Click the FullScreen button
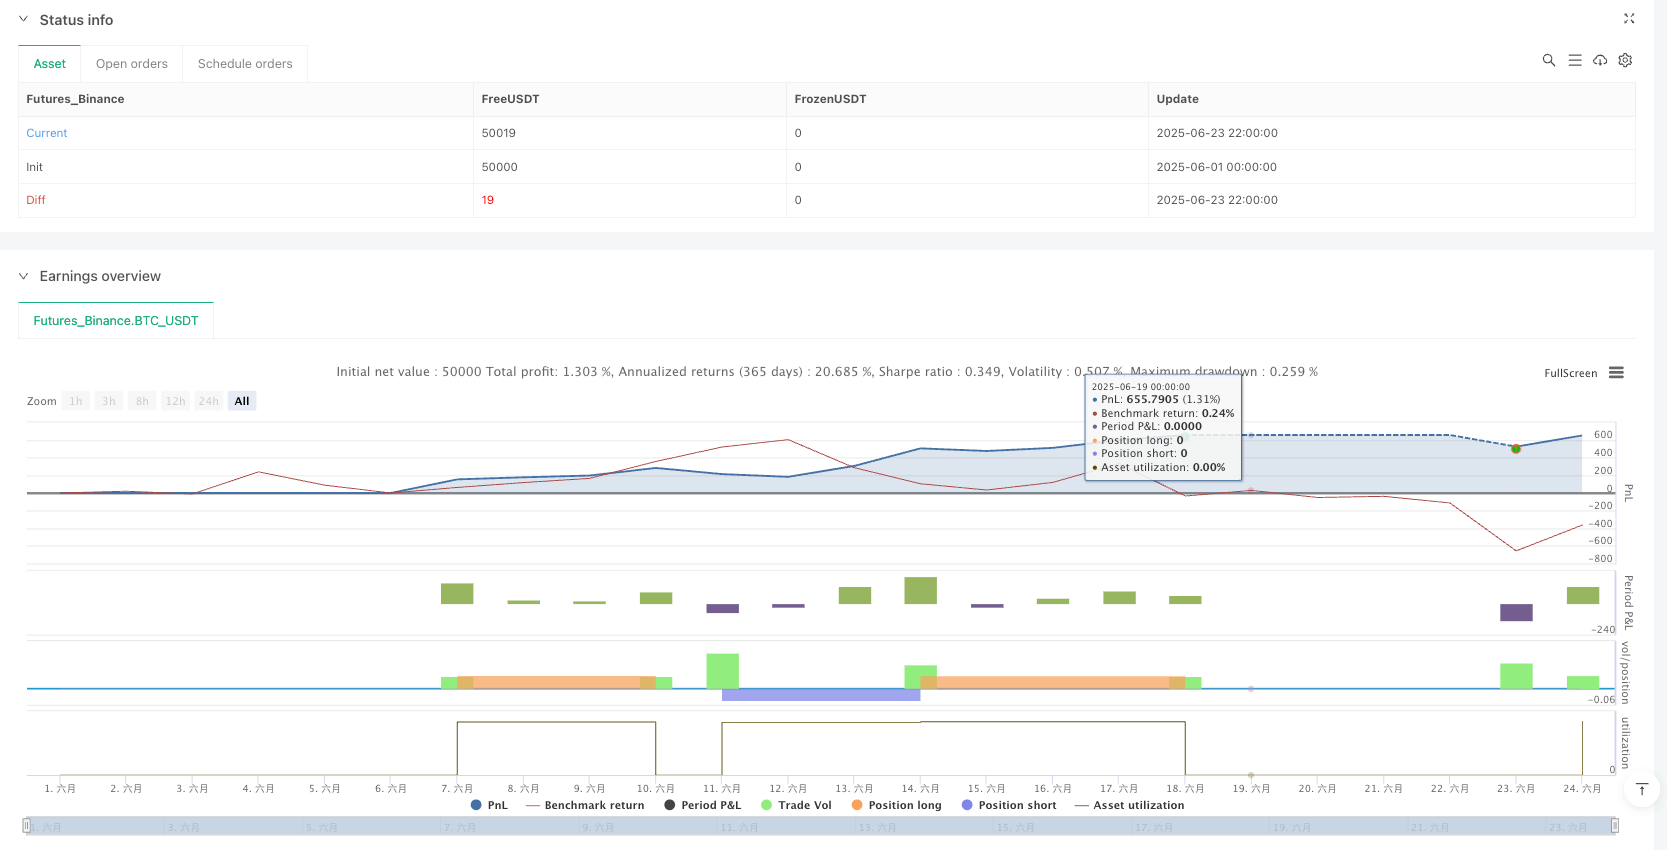The height and width of the screenshot is (850, 1667). point(1570,374)
